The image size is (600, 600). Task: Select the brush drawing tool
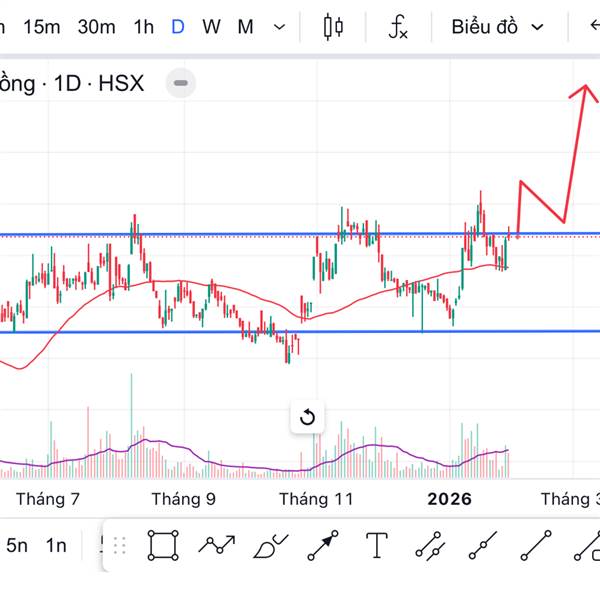(x=270, y=545)
